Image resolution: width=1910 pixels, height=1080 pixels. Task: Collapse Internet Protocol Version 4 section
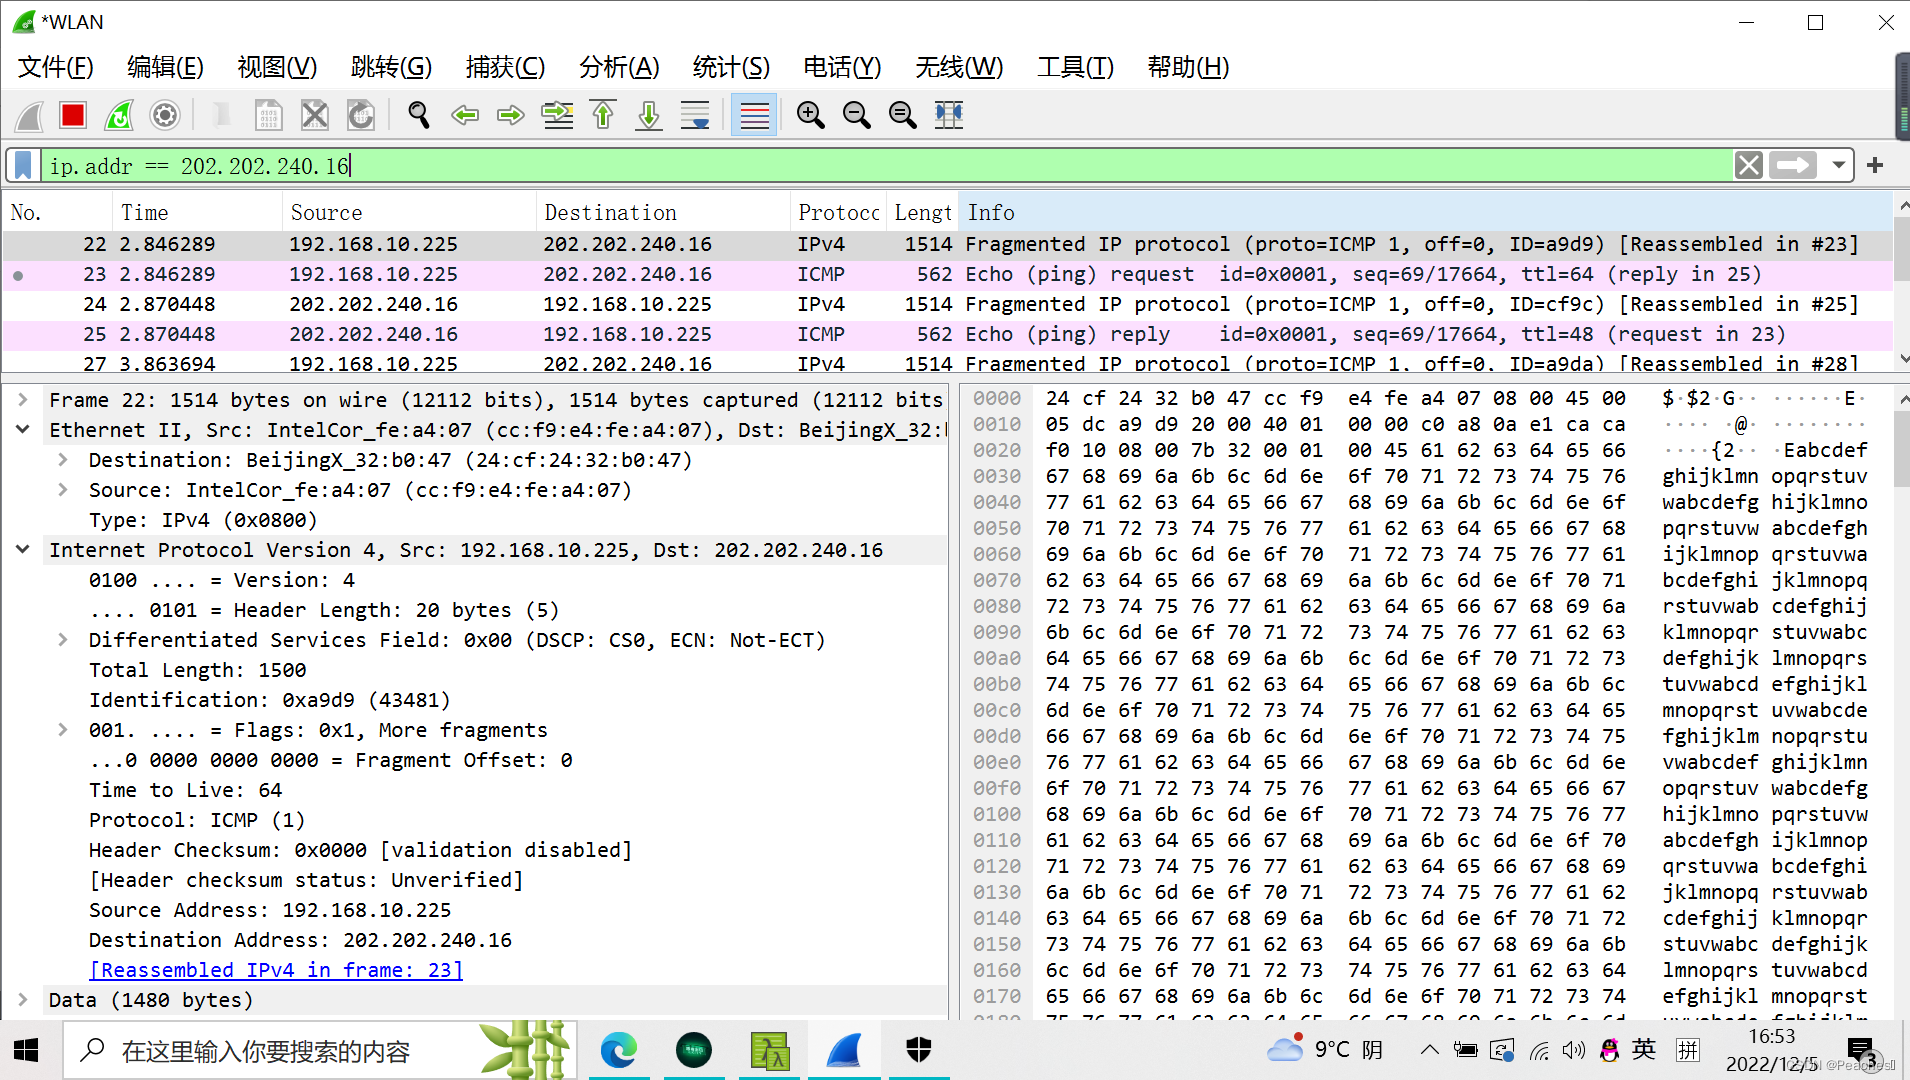click(23, 550)
